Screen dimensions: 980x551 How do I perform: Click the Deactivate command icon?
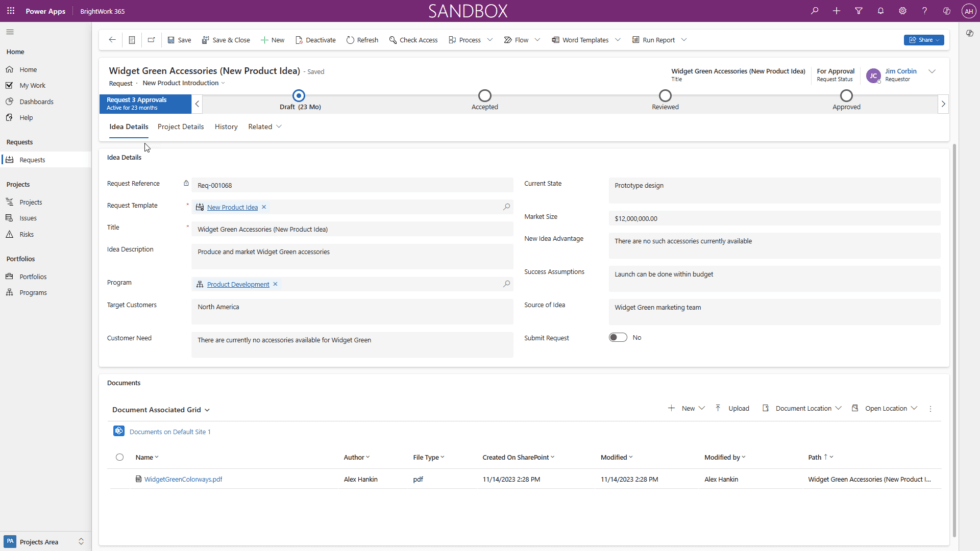(x=299, y=40)
